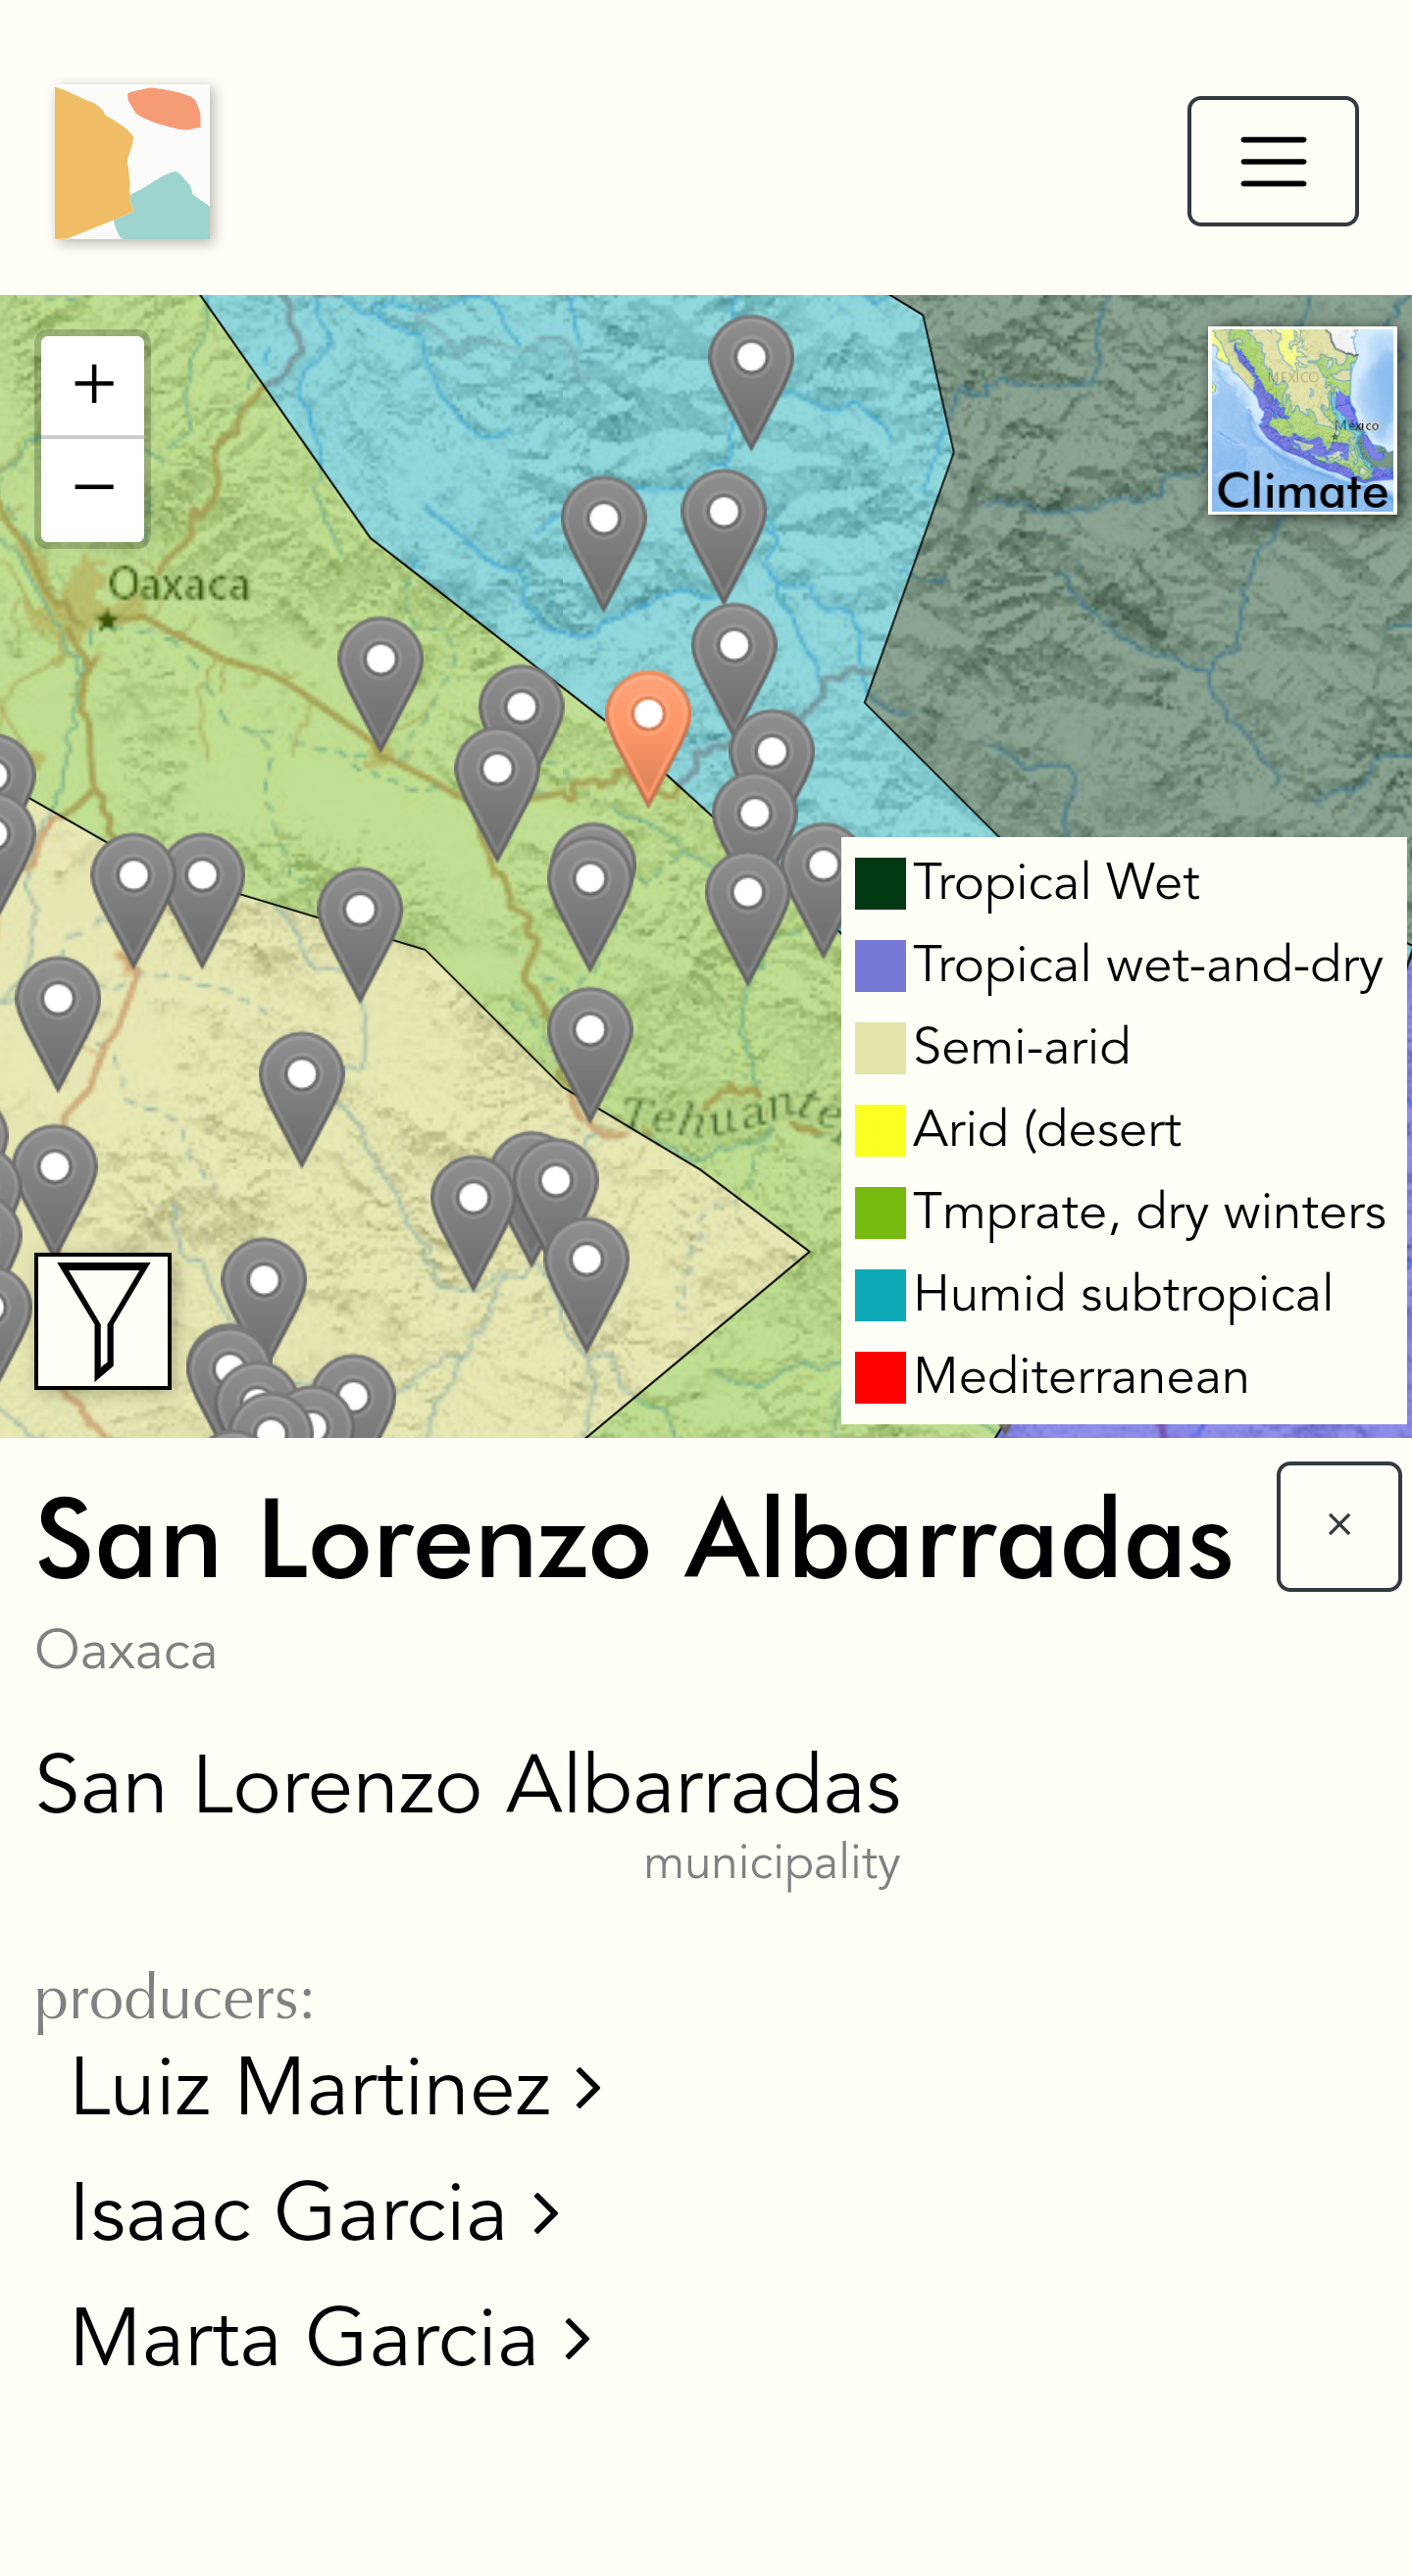Zoom in on the map
1412x2576 pixels.
[x=93, y=385]
